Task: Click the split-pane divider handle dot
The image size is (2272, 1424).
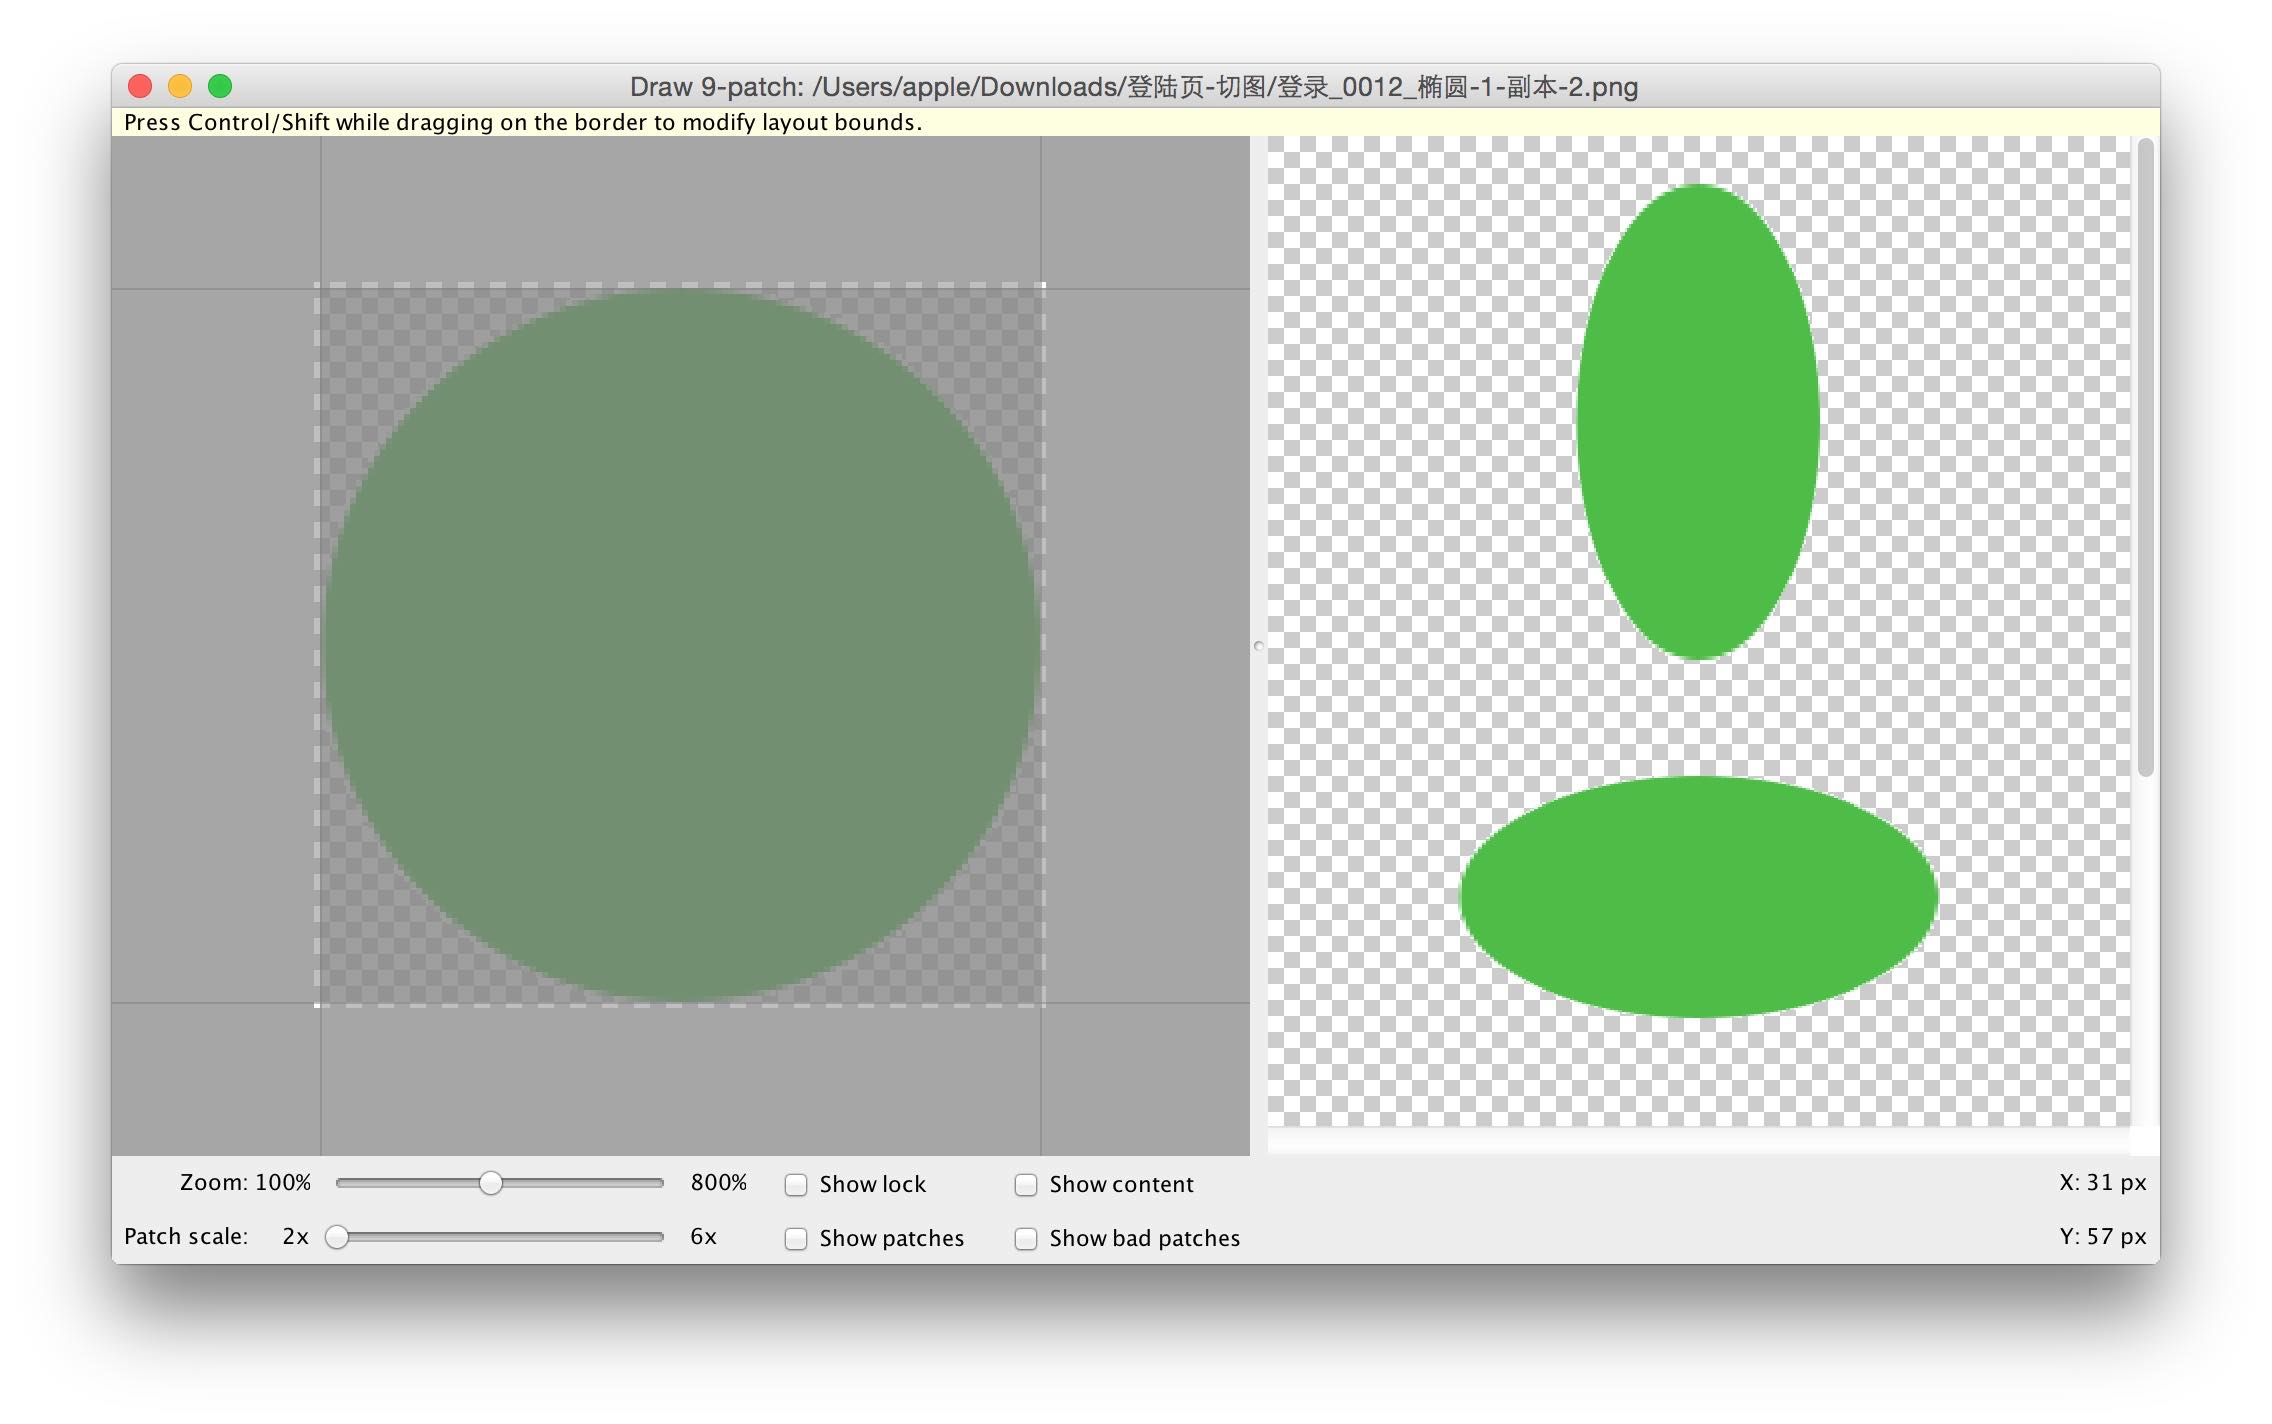Action: [x=1259, y=646]
